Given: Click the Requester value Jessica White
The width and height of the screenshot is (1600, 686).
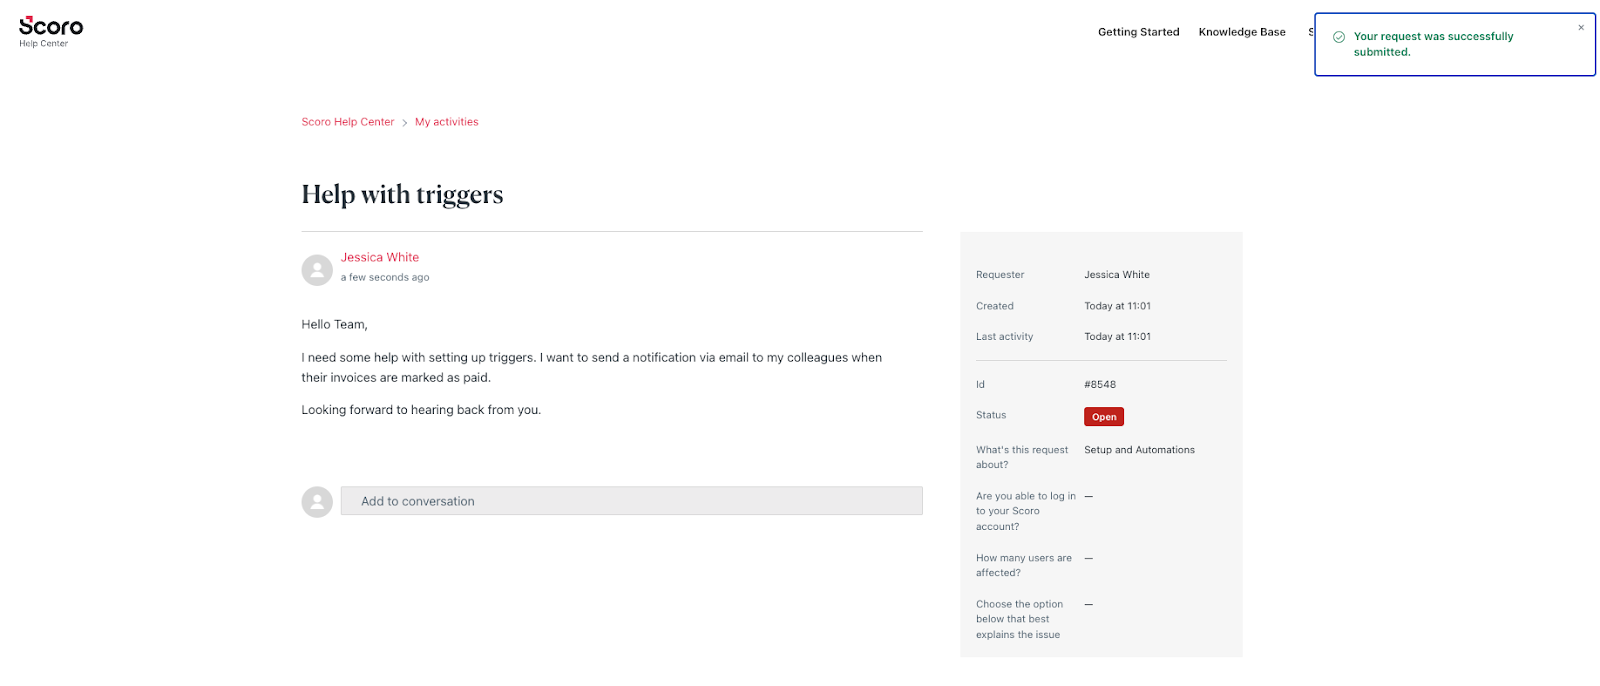Looking at the screenshot, I should point(1117,275).
